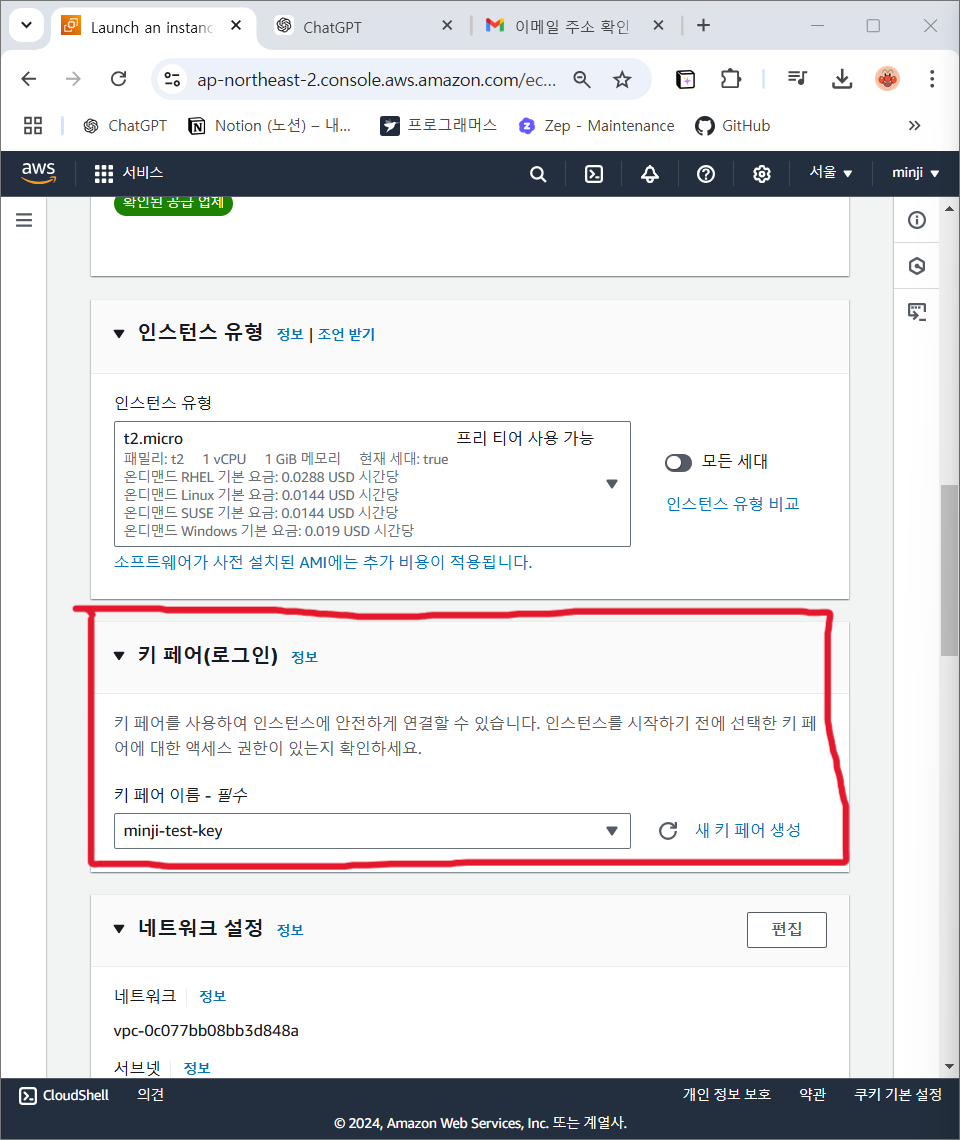Screen dimensions: 960x1140
Task: Open the 개인 정보 보호 footer link
Action: pyautogui.click(x=727, y=1095)
